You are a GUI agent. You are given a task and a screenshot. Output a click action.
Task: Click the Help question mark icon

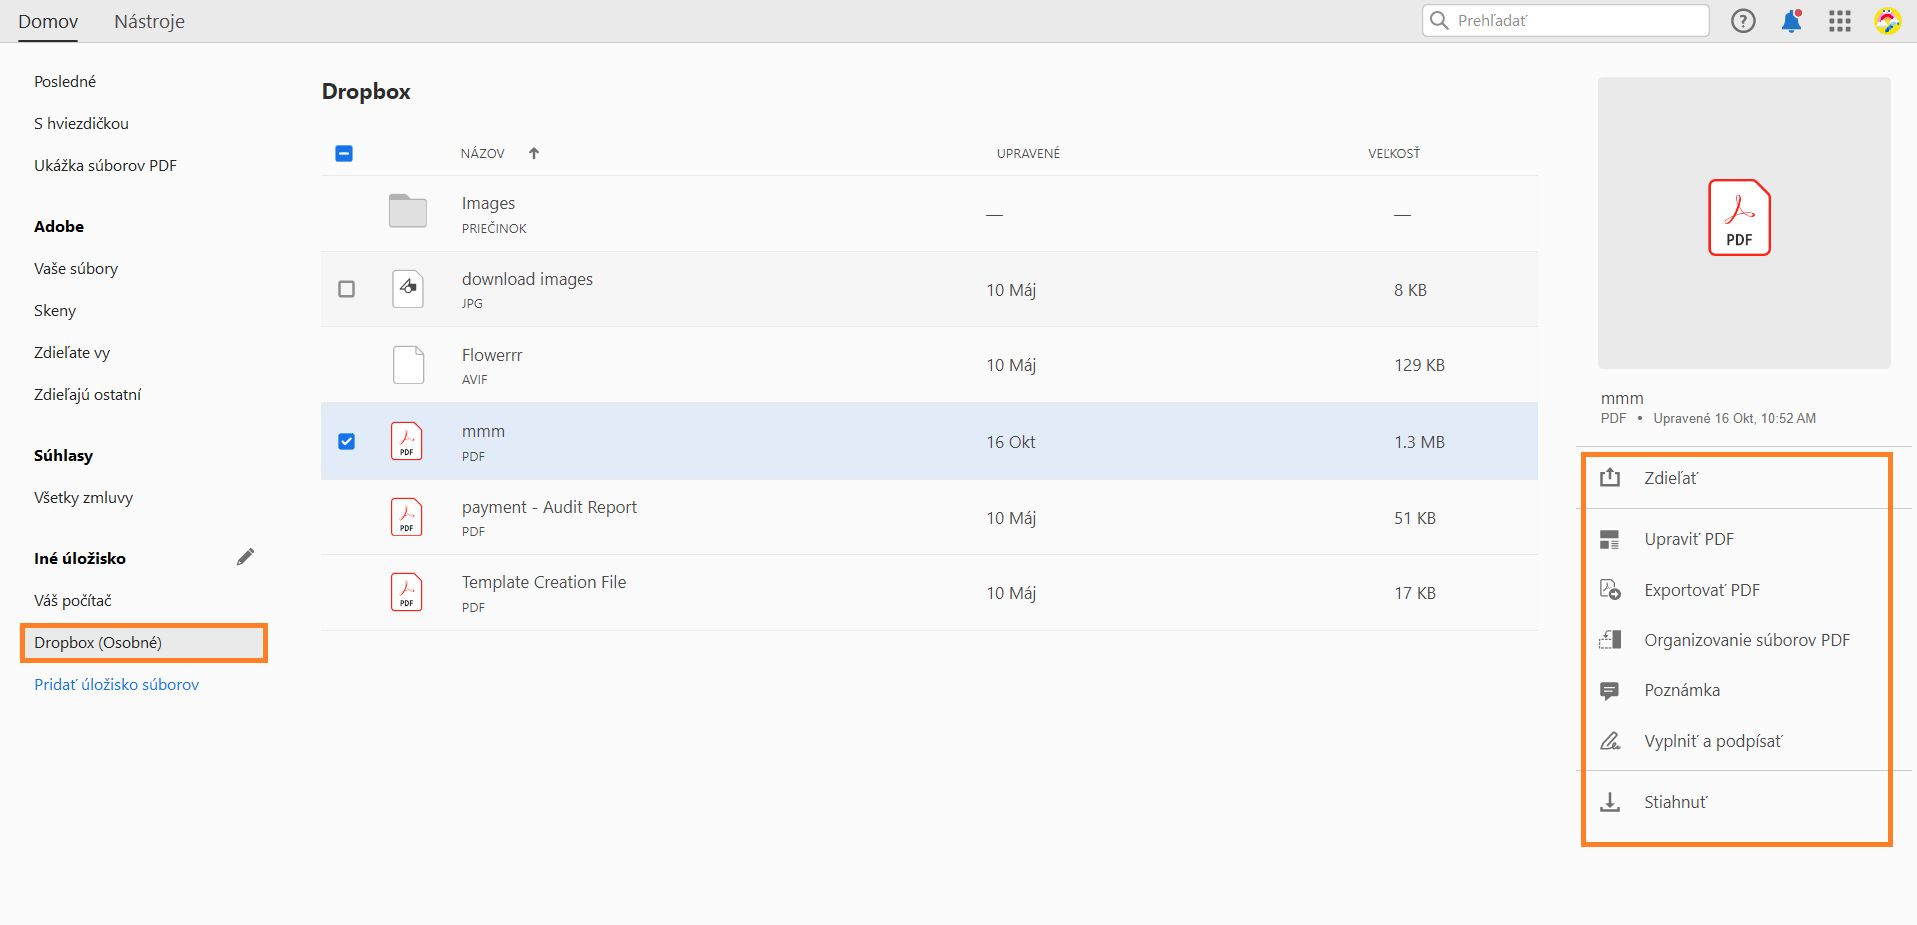click(1743, 21)
